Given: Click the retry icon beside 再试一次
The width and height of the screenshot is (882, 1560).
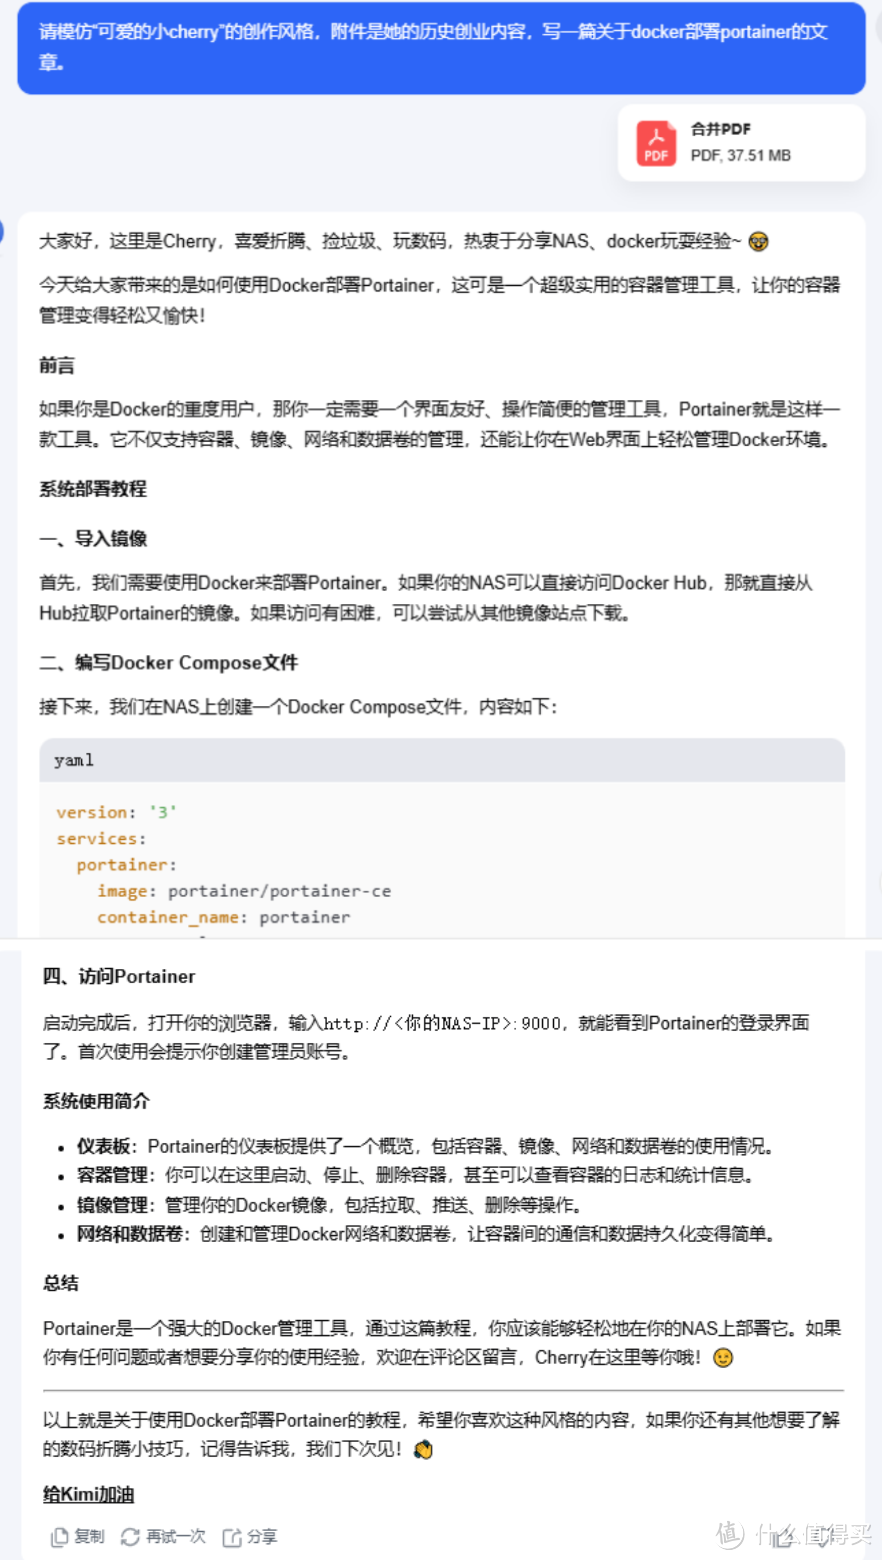Looking at the screenshot, I should [x=131, y=1536].
